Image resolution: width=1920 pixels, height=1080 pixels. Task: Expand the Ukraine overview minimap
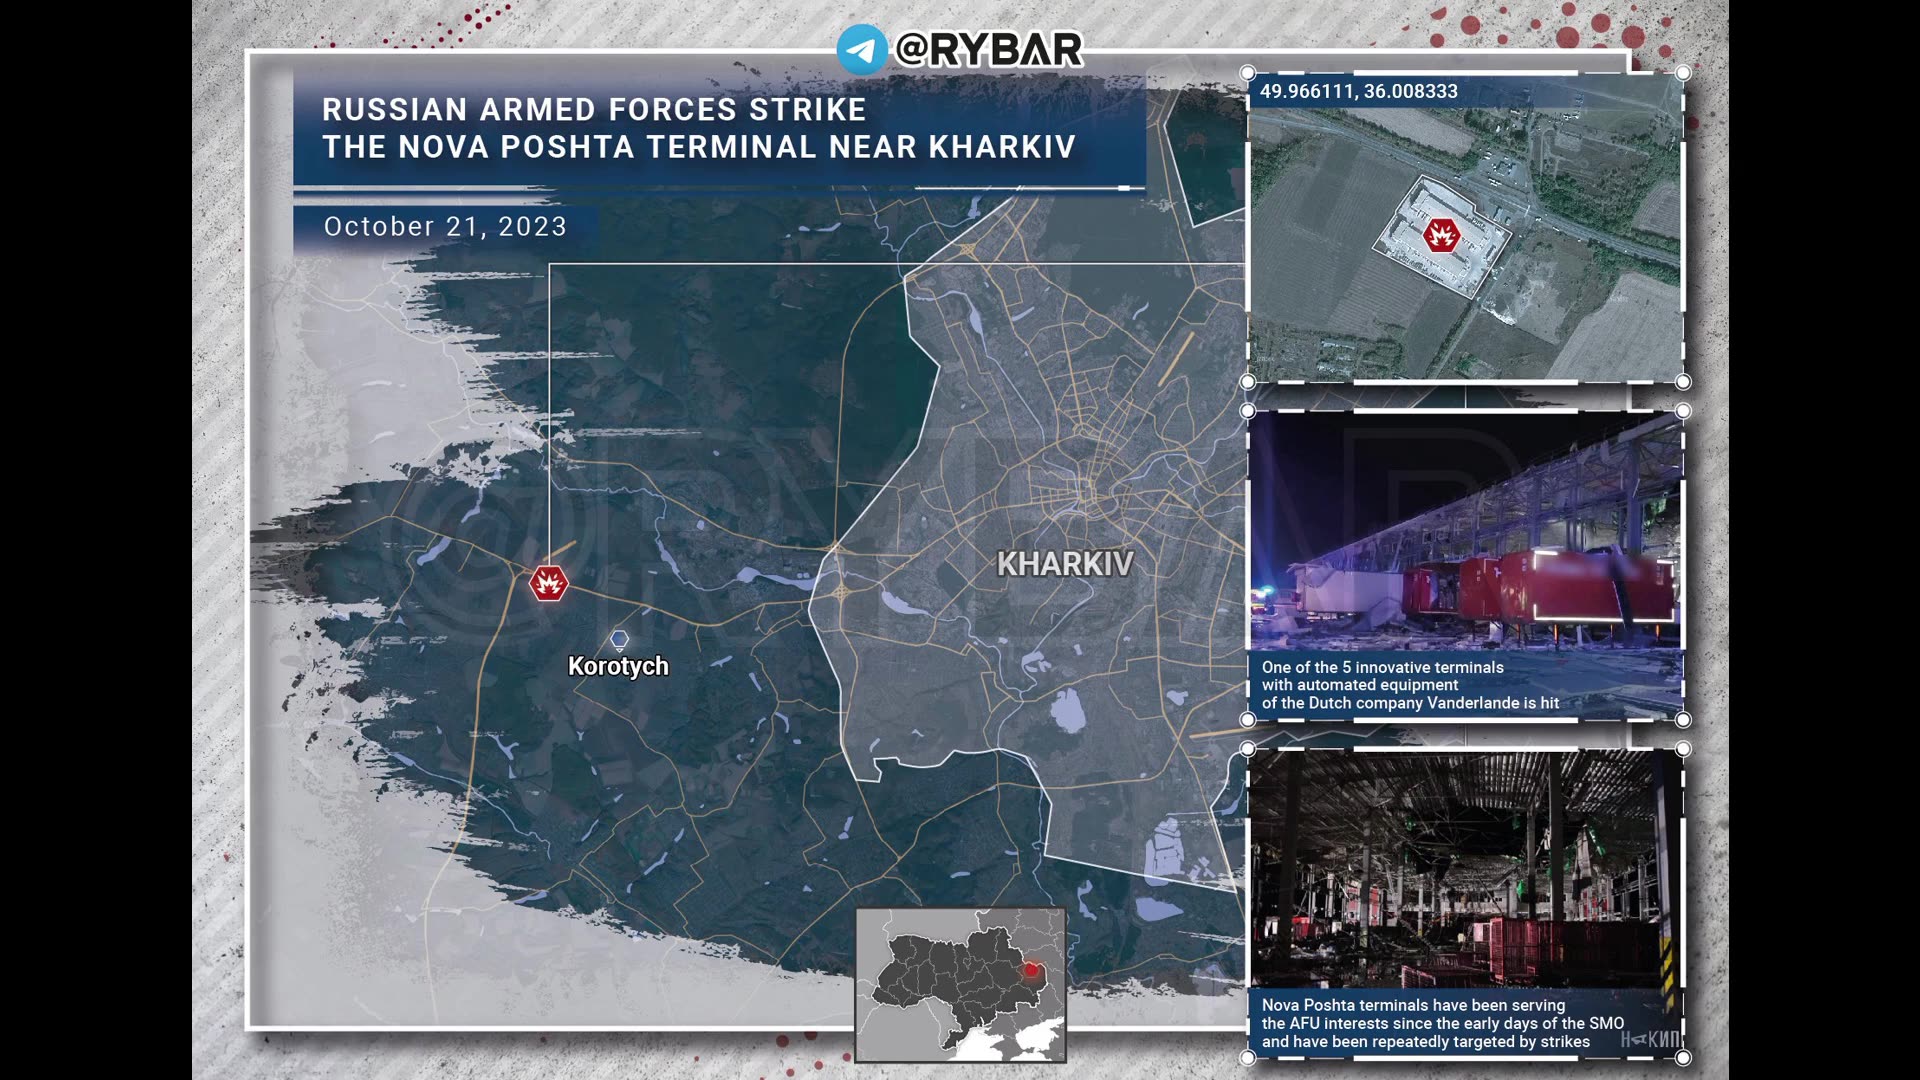pyautogui.click(x=960, y=975)
